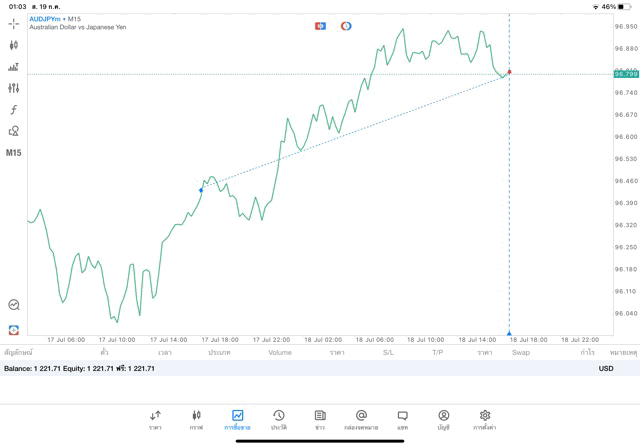The height and width of the screenshot is (447, 640).
Task: Open the drawing shapes objects icon
Action: (14, 131)
